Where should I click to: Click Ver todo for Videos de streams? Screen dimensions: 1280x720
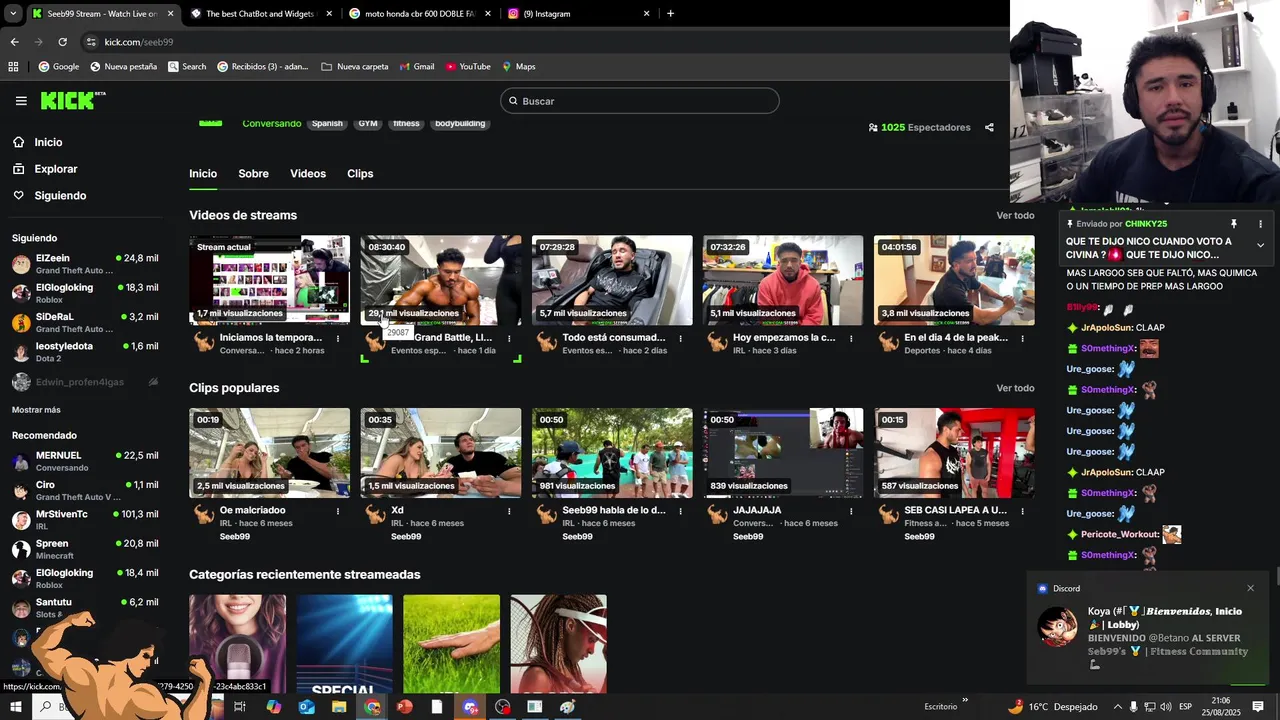tap(1015, 215)
